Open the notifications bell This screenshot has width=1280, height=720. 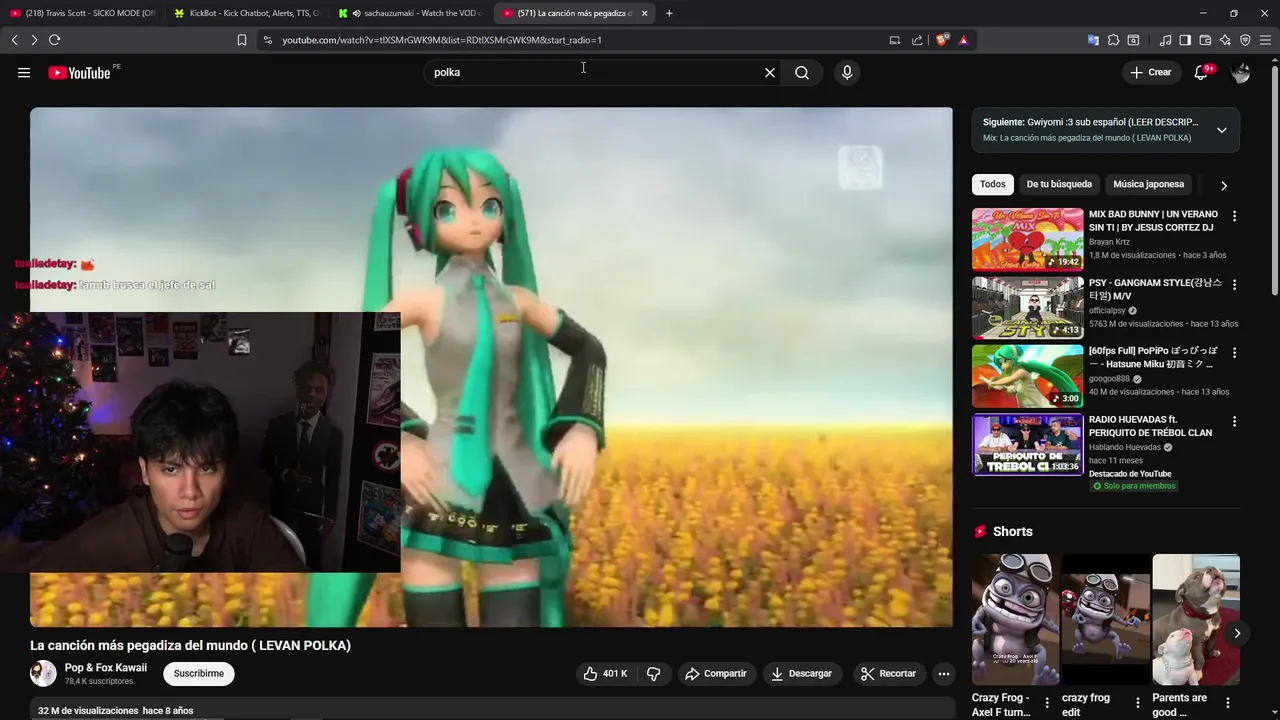coord(1202,72)
